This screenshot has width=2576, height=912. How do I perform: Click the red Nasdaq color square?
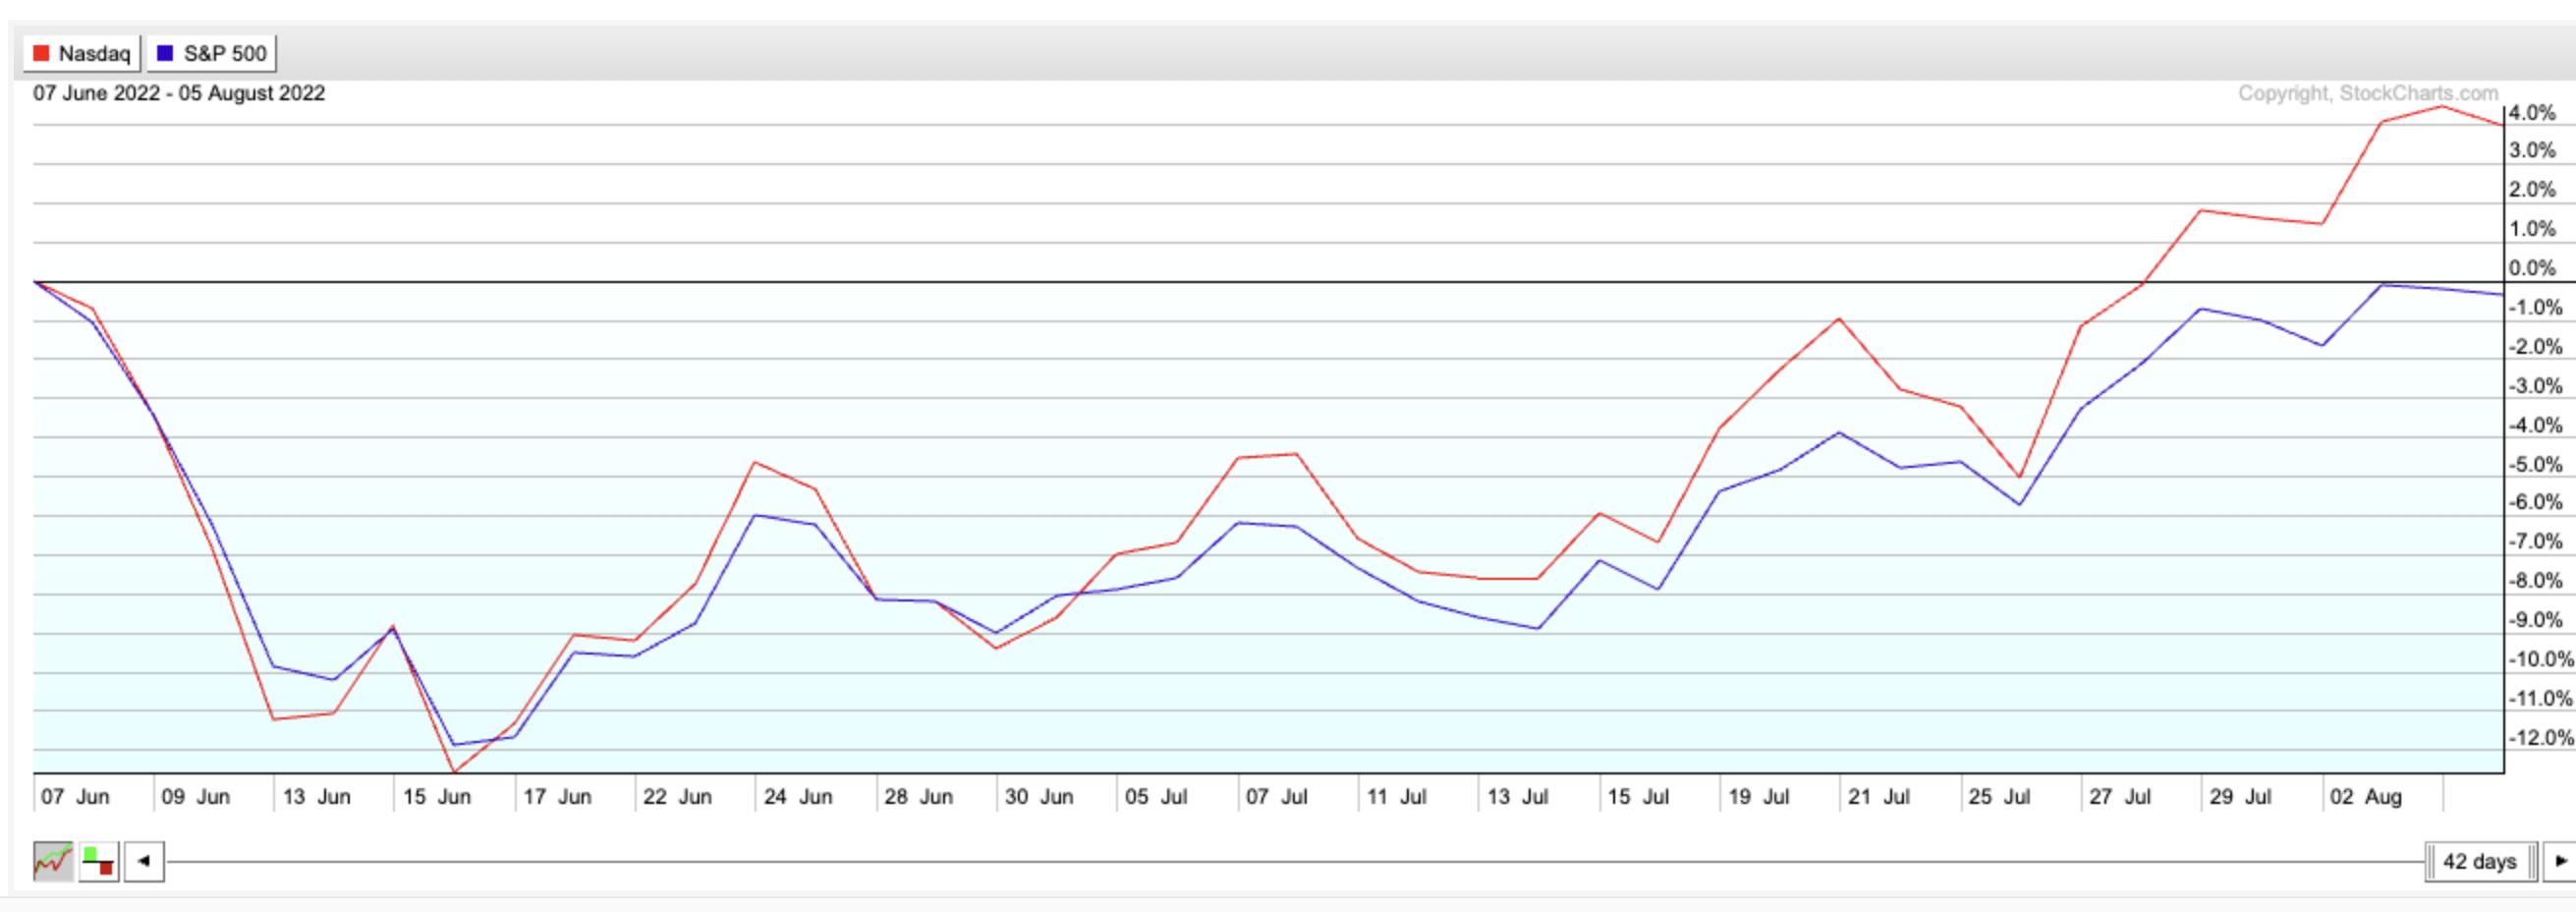pos(41,53)
